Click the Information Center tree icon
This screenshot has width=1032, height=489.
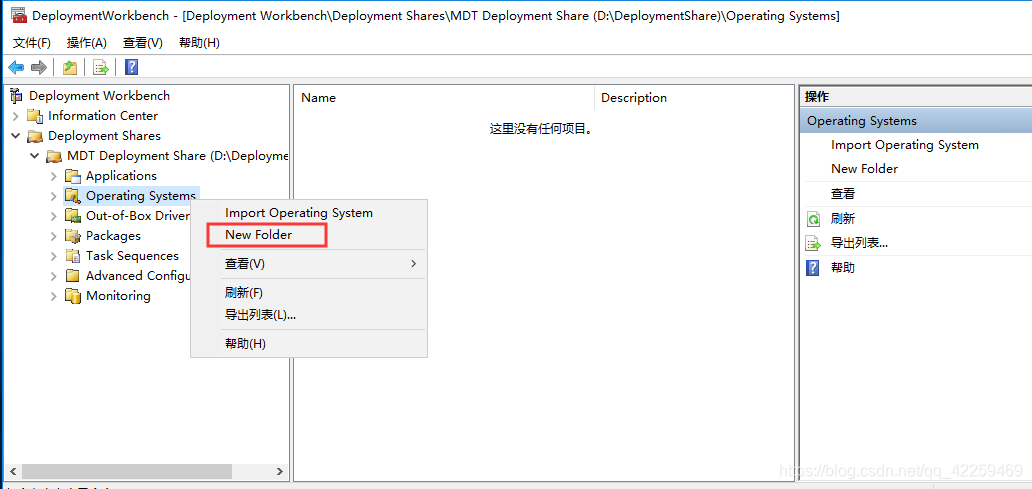tap(35, 116)
